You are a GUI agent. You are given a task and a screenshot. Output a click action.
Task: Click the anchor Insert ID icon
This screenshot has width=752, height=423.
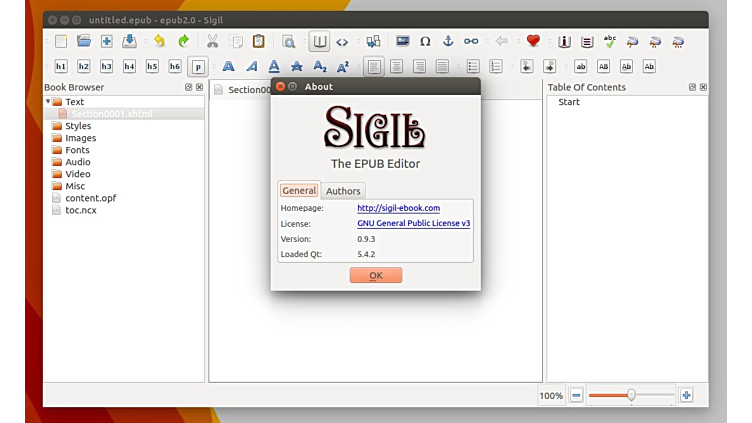[x=448, y=41]
